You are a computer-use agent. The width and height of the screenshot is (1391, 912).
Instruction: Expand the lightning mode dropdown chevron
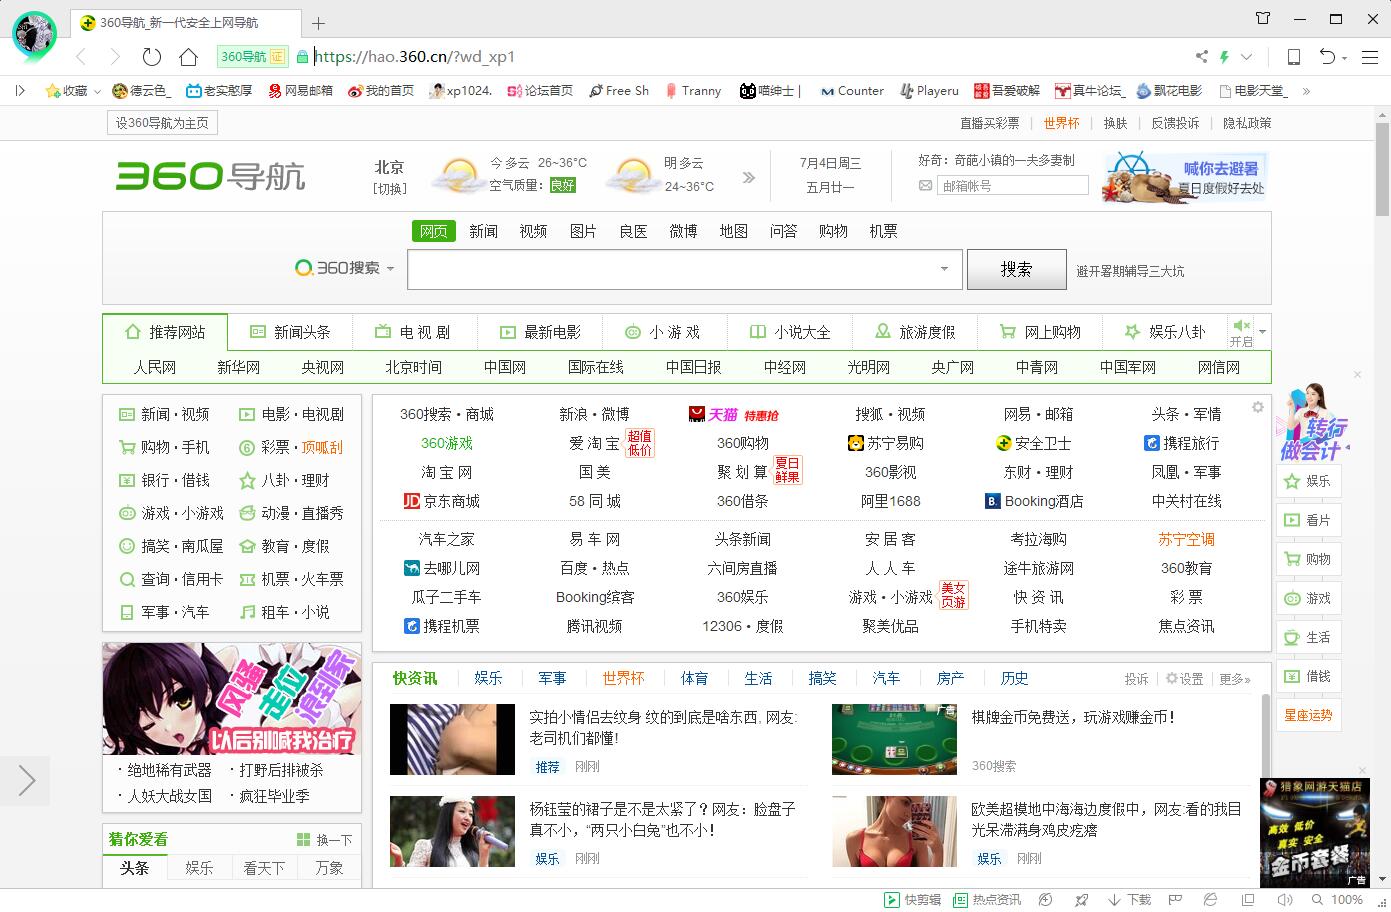(x=1246, y=57)
